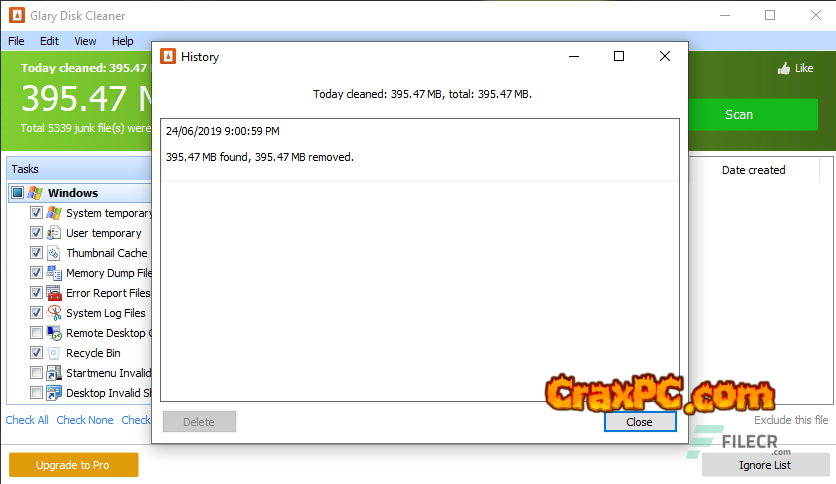Click the Tasks panel header
This screenshot has height=484, width=836.
79,169
